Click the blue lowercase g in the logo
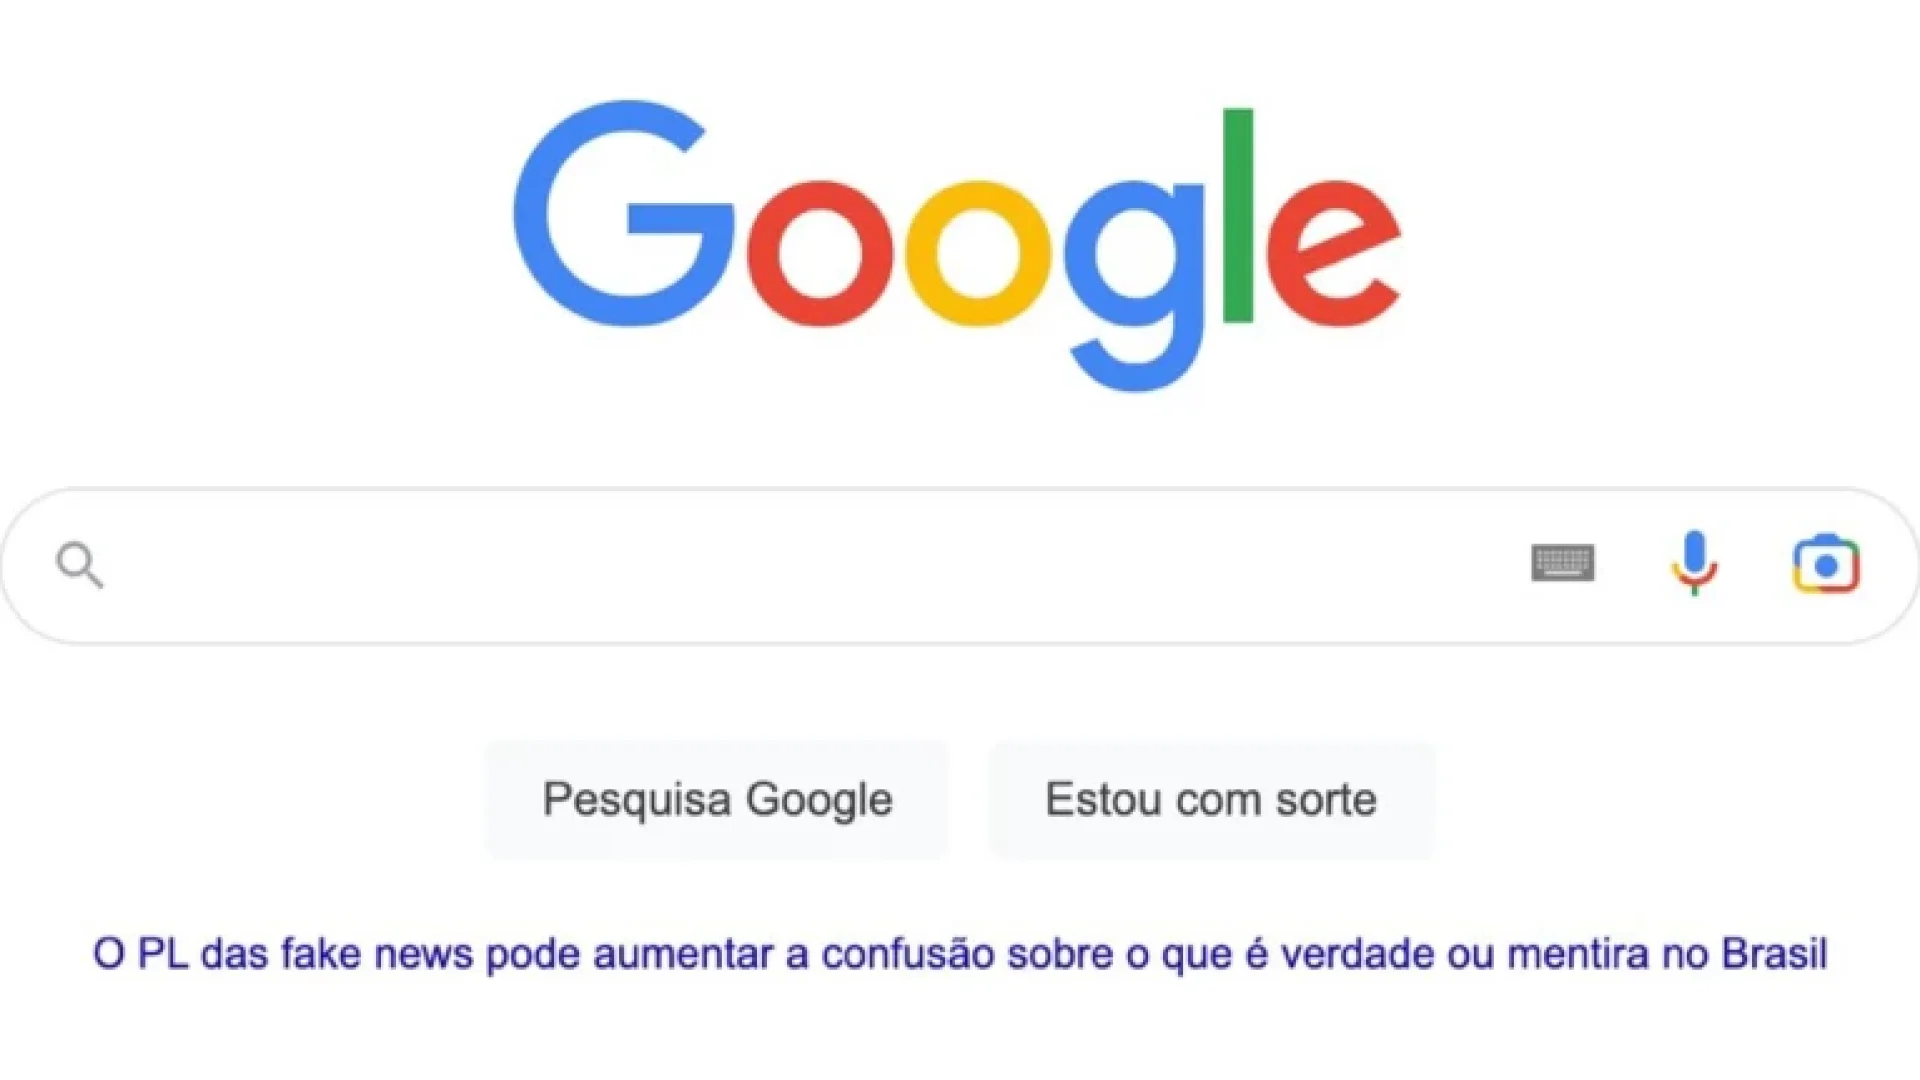 point(1135,286)
